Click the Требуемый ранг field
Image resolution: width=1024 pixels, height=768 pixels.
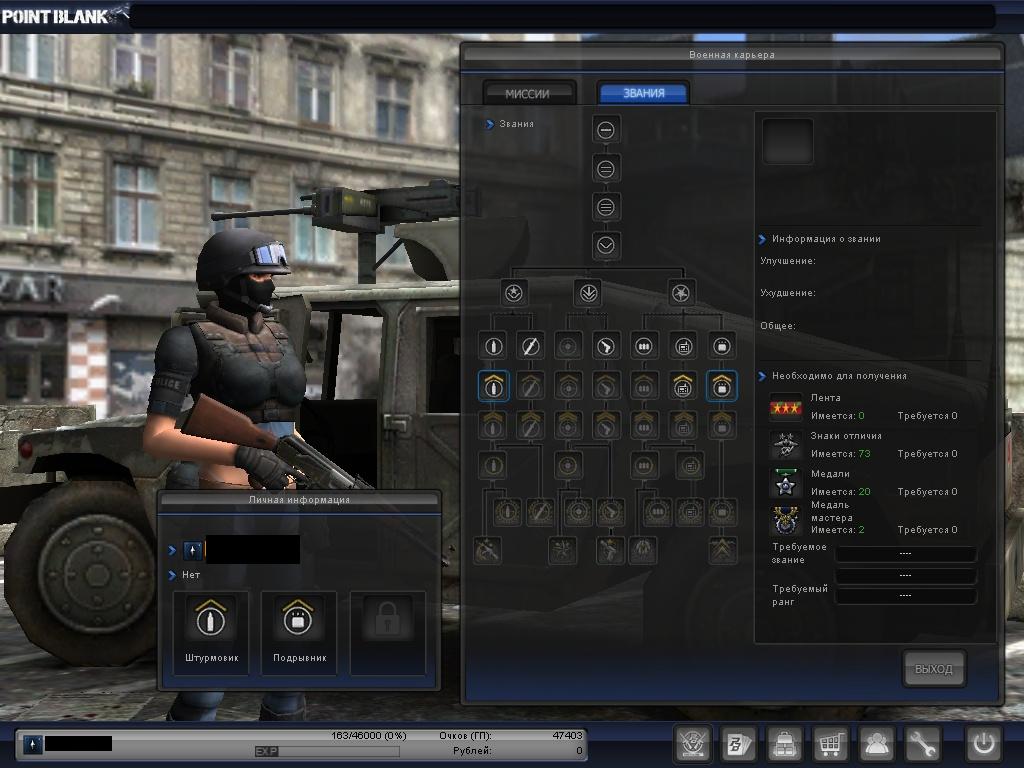pyautogui.click(x=905, y=596)
